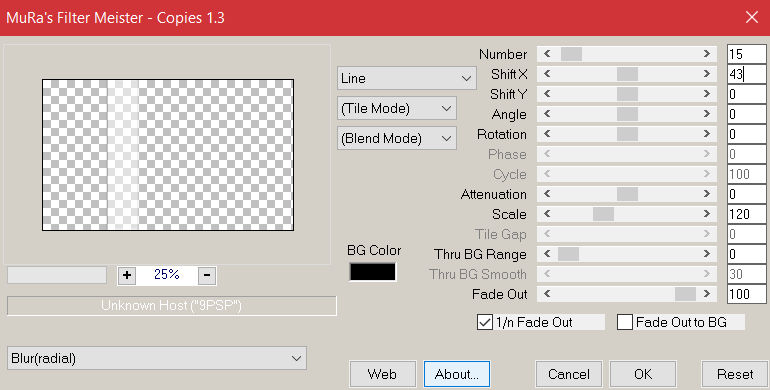The height and width of the screenshot is (390, 770).
Task: Click right arrow of Number slider
Action: click(707, 54)
